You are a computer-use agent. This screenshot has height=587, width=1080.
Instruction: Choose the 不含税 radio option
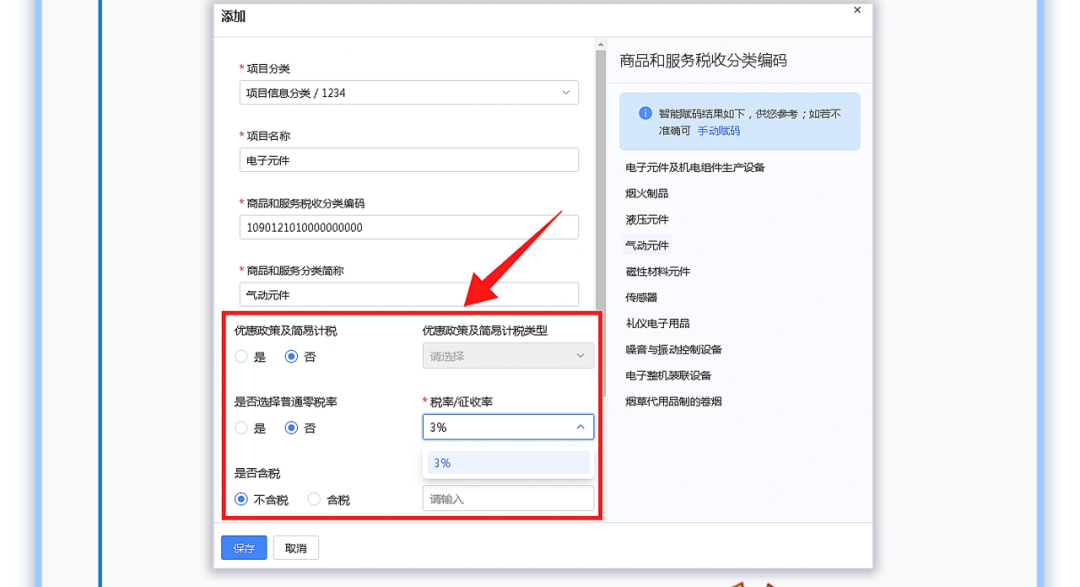(241, 500)
